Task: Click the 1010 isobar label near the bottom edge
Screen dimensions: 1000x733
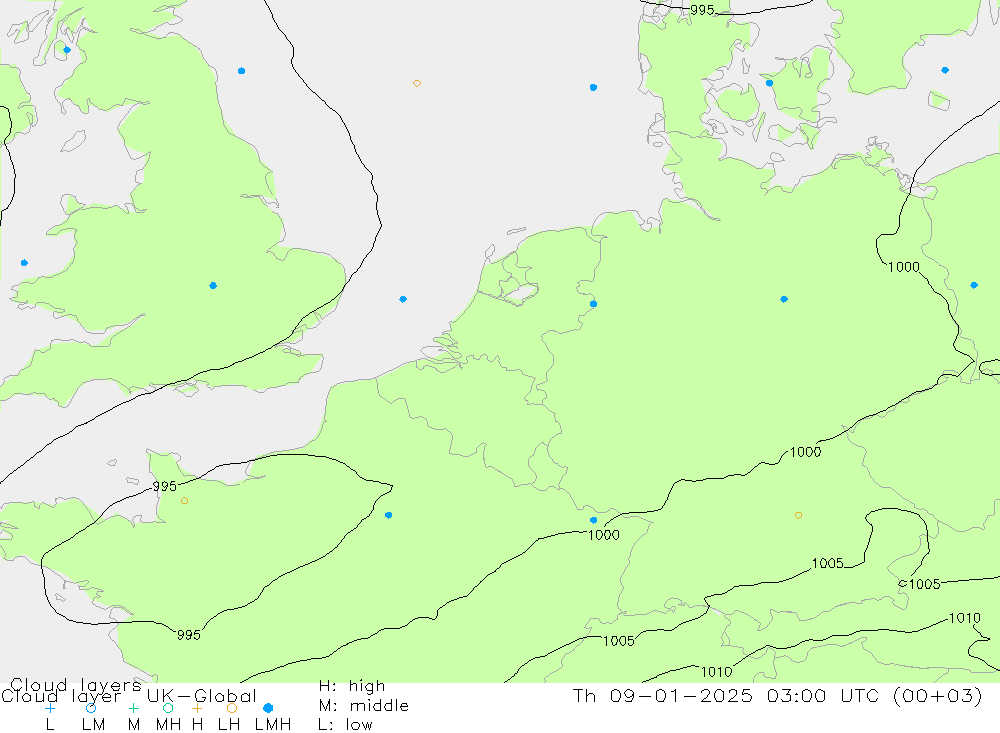Action: point(716,672)
